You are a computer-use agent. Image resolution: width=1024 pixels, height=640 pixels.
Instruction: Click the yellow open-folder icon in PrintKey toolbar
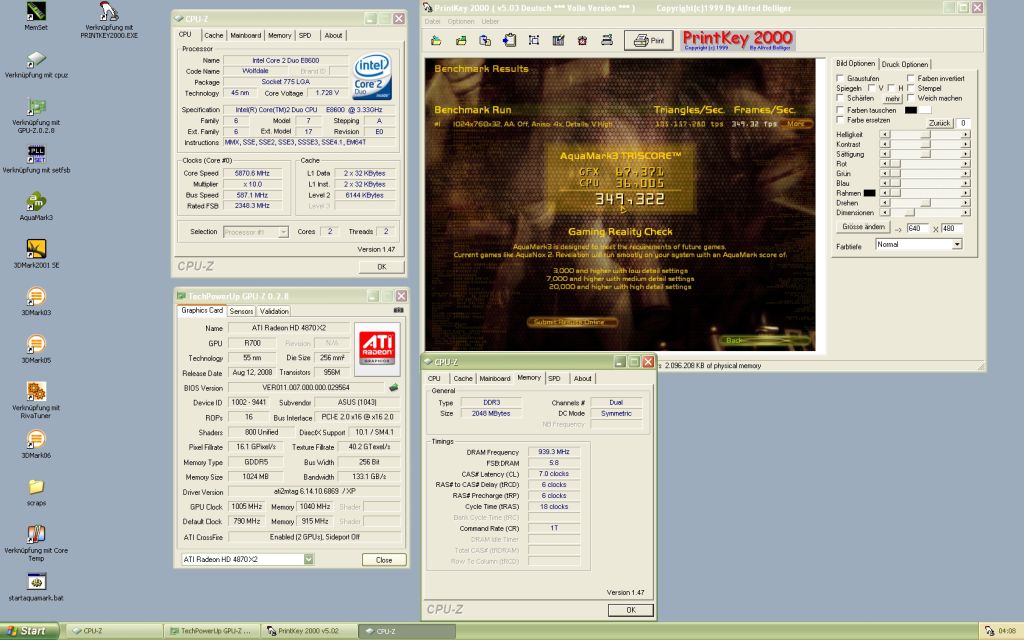click(x=436, y=40)
